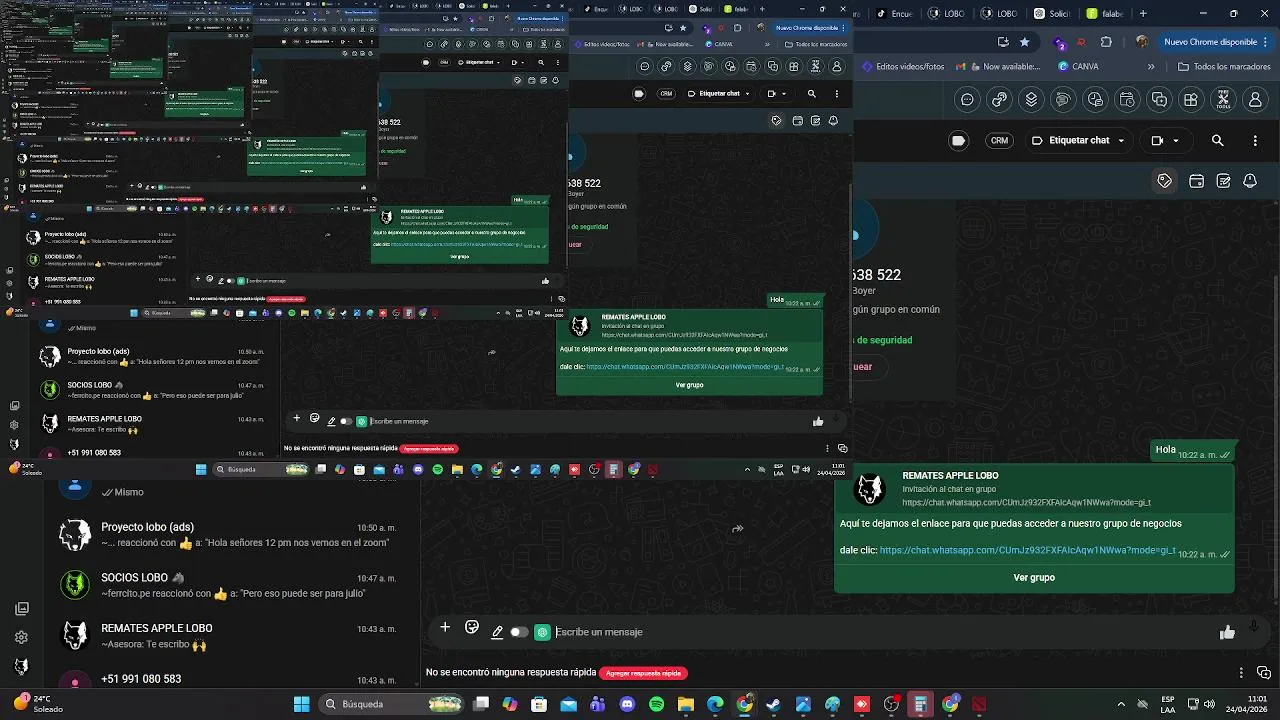Bookmark the page with the outermost star icon
Viewport: 1280px width, 720px height.
(1024, 42)
